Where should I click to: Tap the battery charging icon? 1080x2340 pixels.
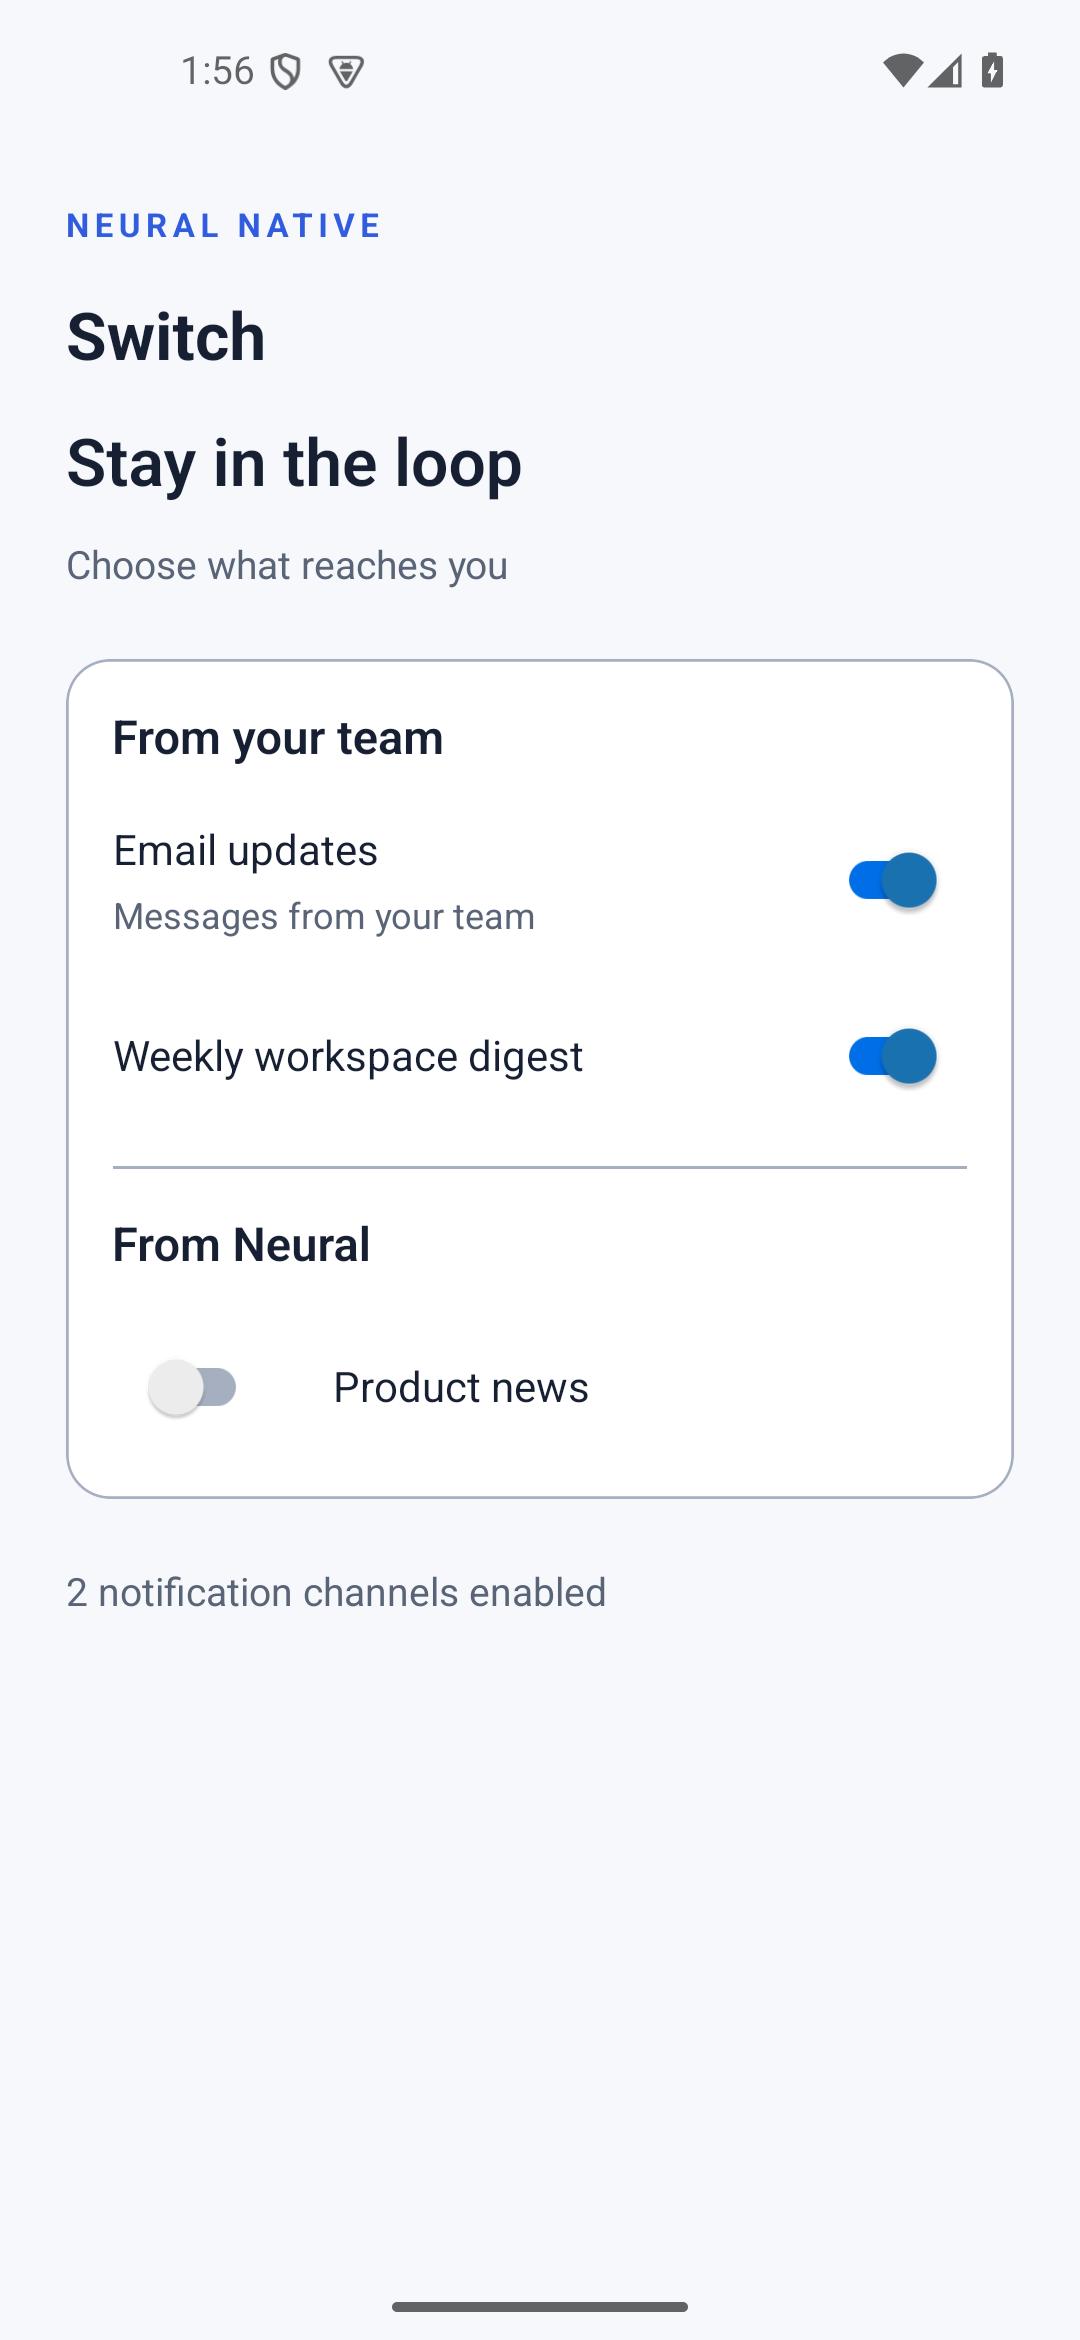[992, 71]
